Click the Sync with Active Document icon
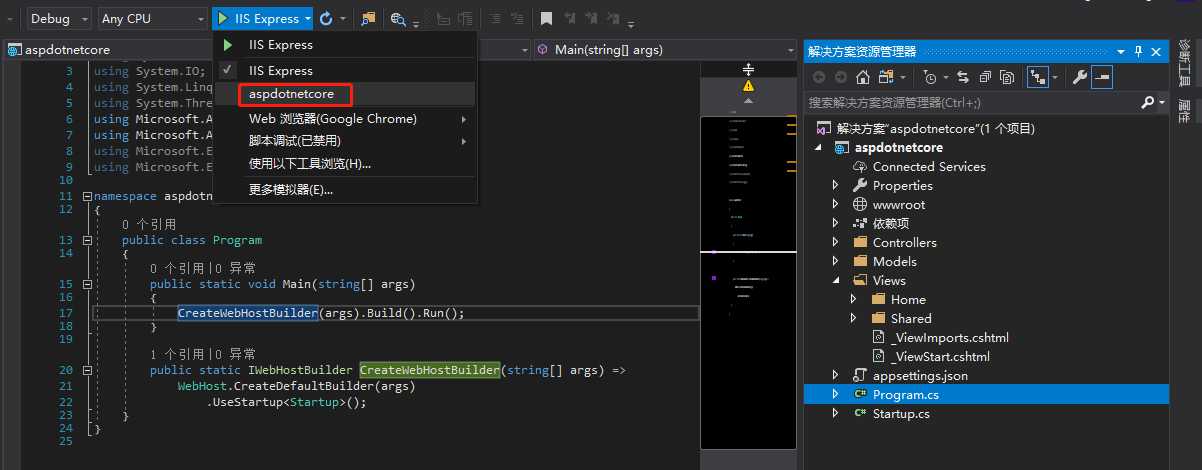 pyautogui.click(x=963, y=77)
